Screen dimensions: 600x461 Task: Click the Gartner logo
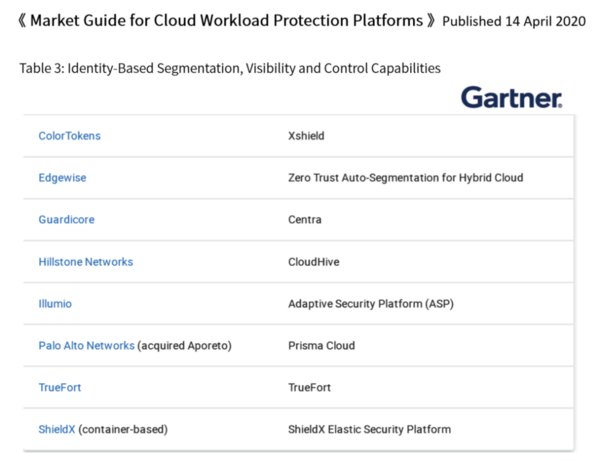[512, 97]
